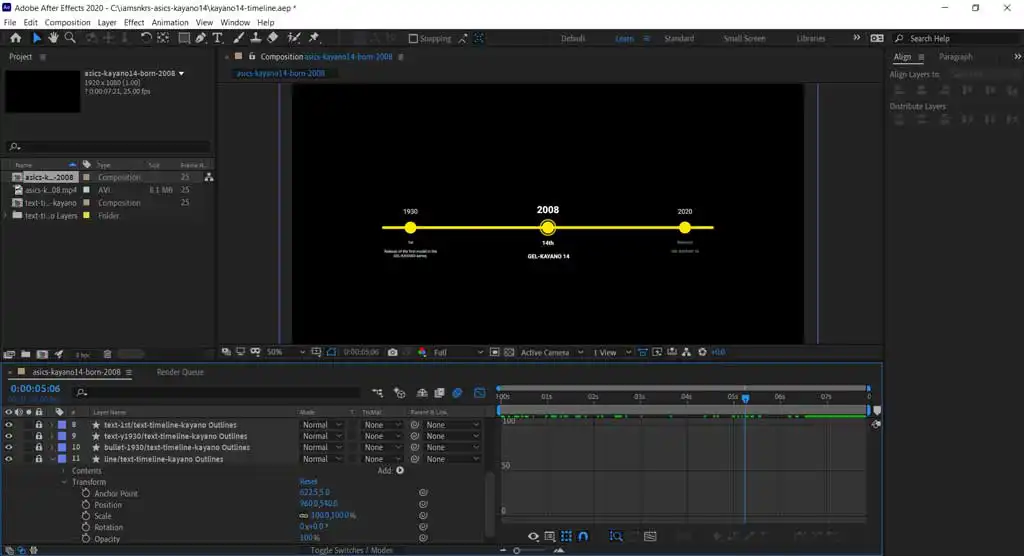The height and width of the screenshot is (556, 1024).
Task: Expand the Contents property group
Action: tap(64, 470)
